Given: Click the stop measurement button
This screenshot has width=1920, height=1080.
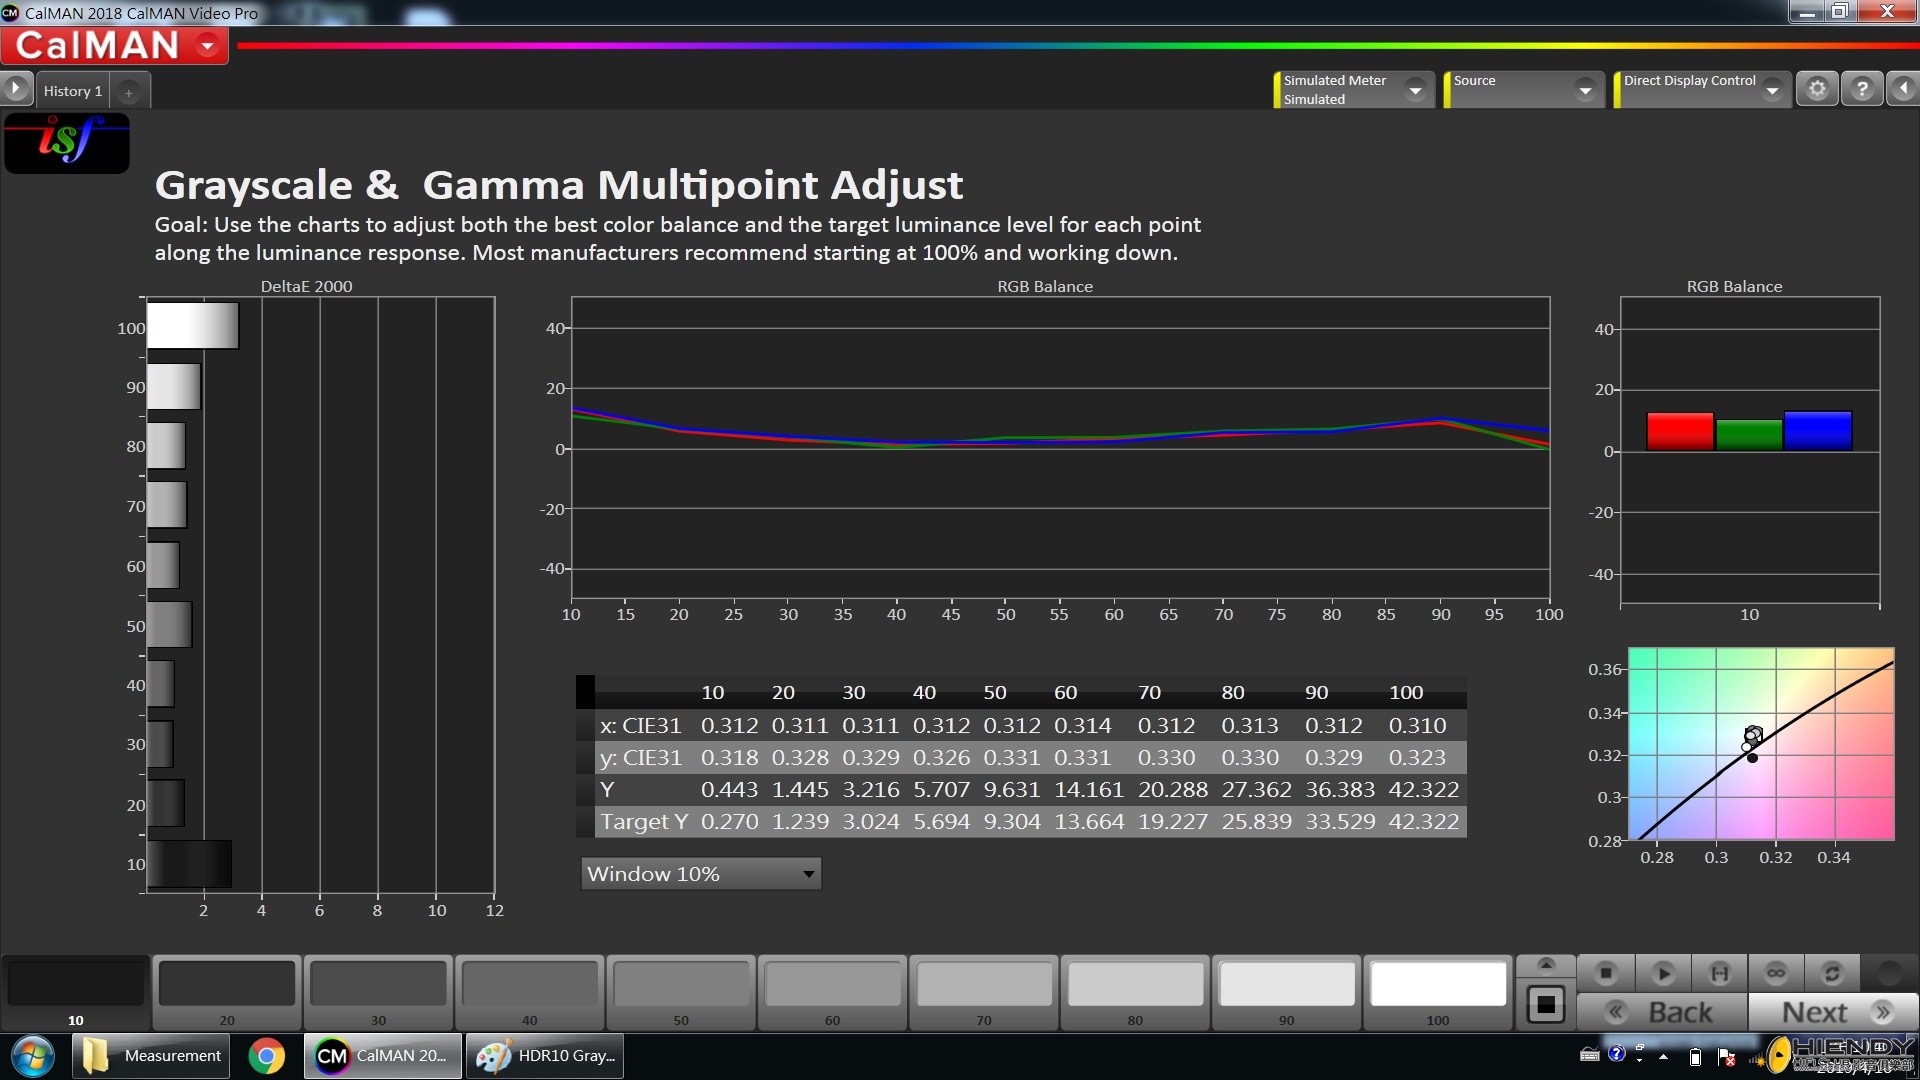Looking at the screenshot, I should [x=1606, y=973].
